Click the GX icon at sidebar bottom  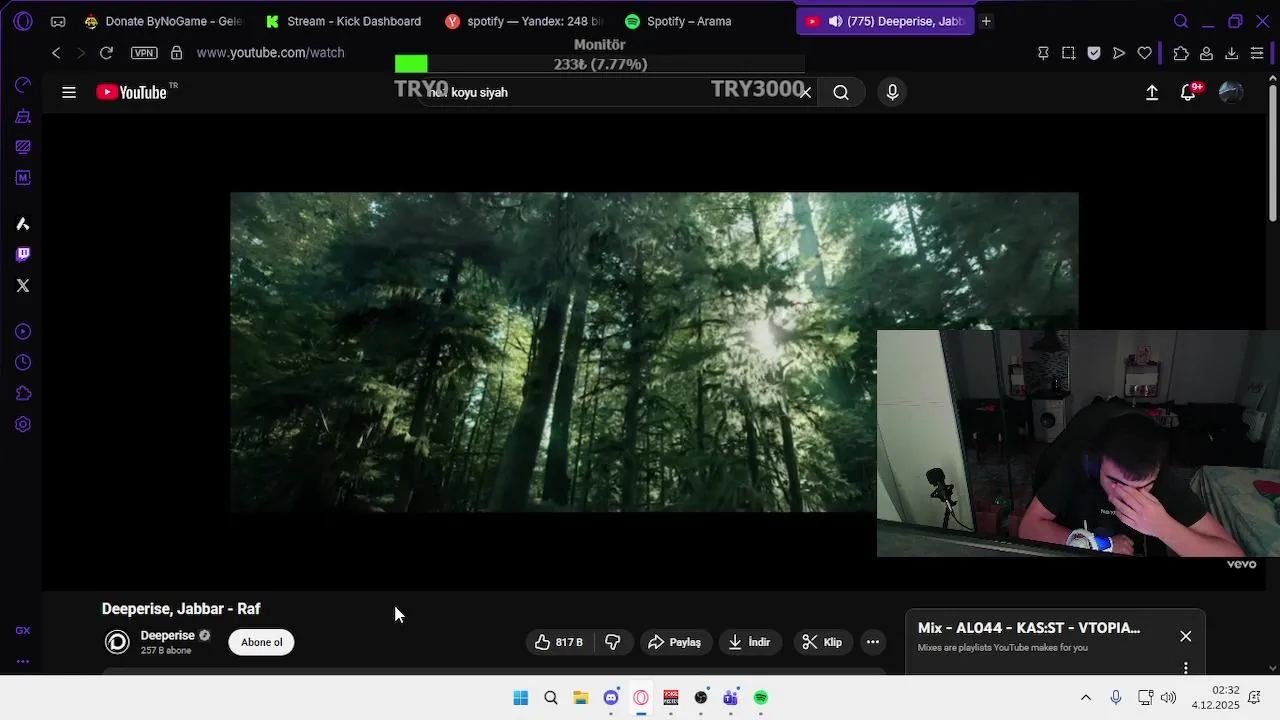(x=23, y=630)
